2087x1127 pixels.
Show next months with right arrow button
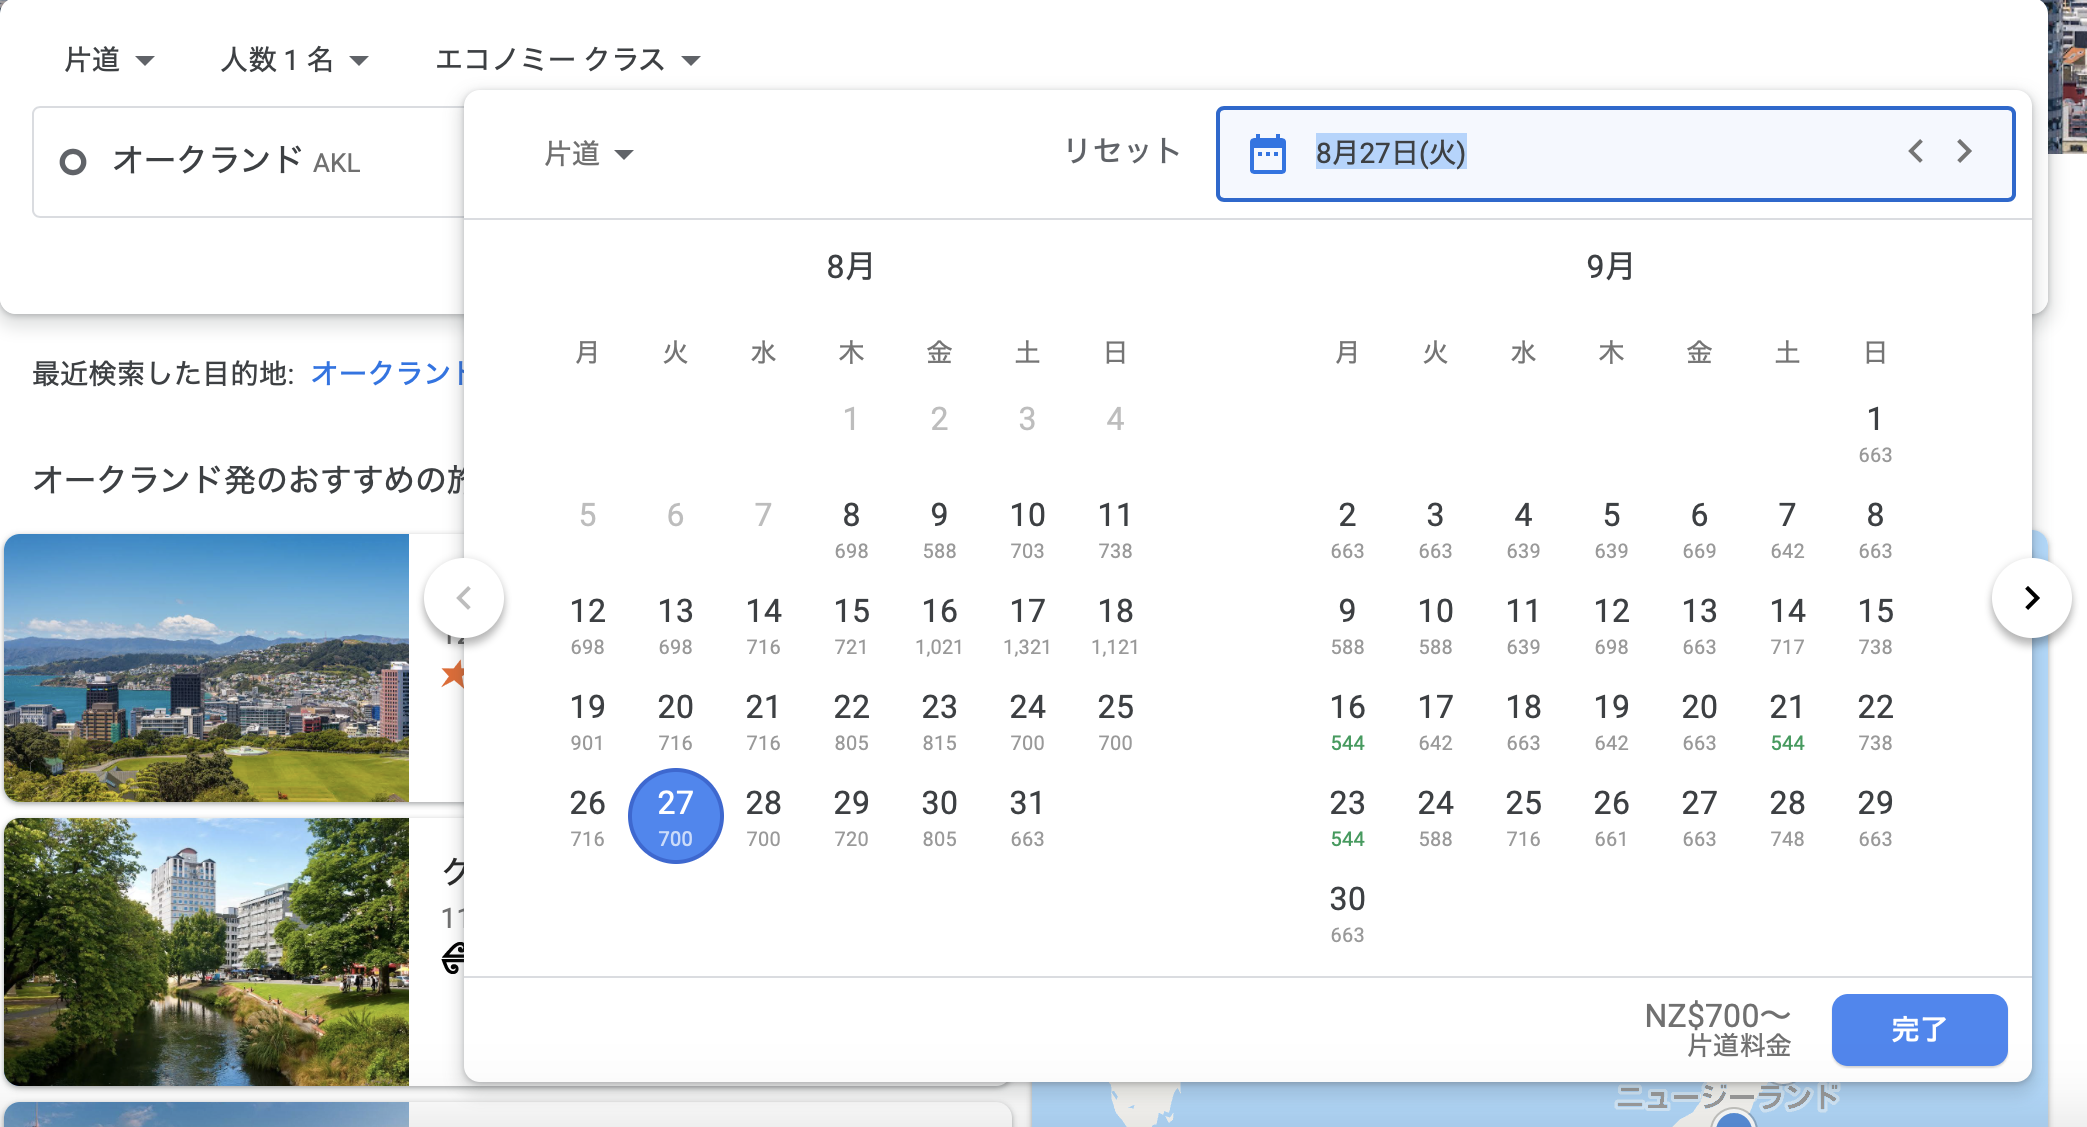pyautogui.click(x=2031, y=598)
